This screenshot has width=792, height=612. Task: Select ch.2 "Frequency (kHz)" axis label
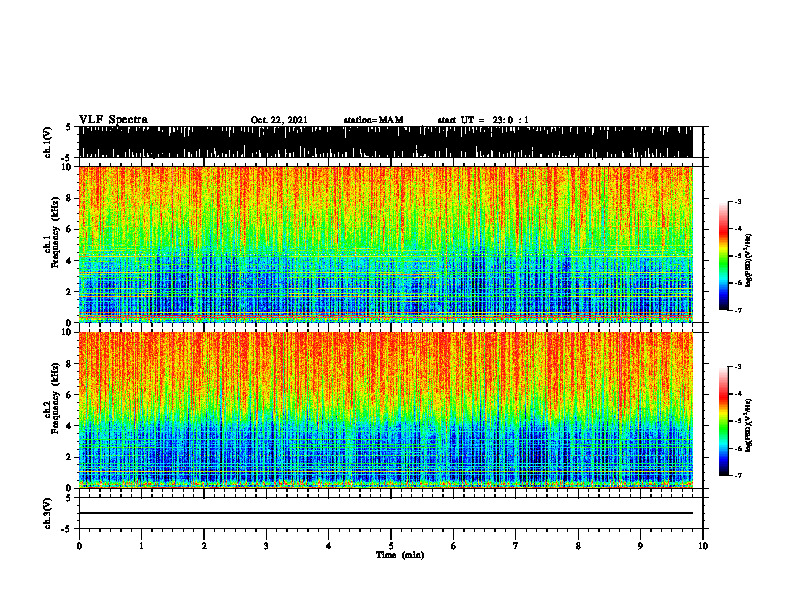(x=55, y=398)
